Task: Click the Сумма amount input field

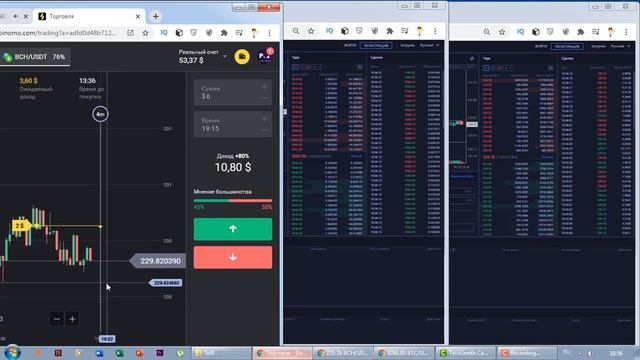Action: click(x=233, y=93)
